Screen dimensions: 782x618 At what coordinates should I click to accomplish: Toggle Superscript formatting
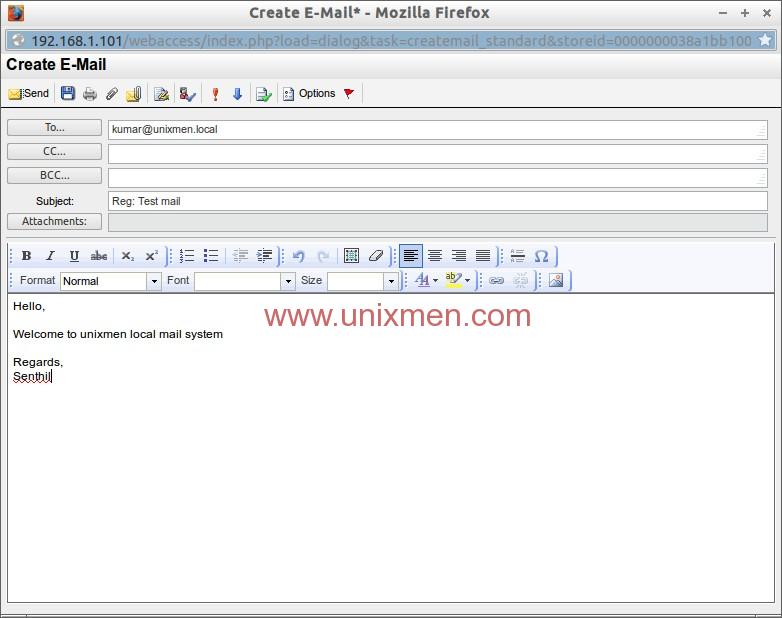coord(152,256)
